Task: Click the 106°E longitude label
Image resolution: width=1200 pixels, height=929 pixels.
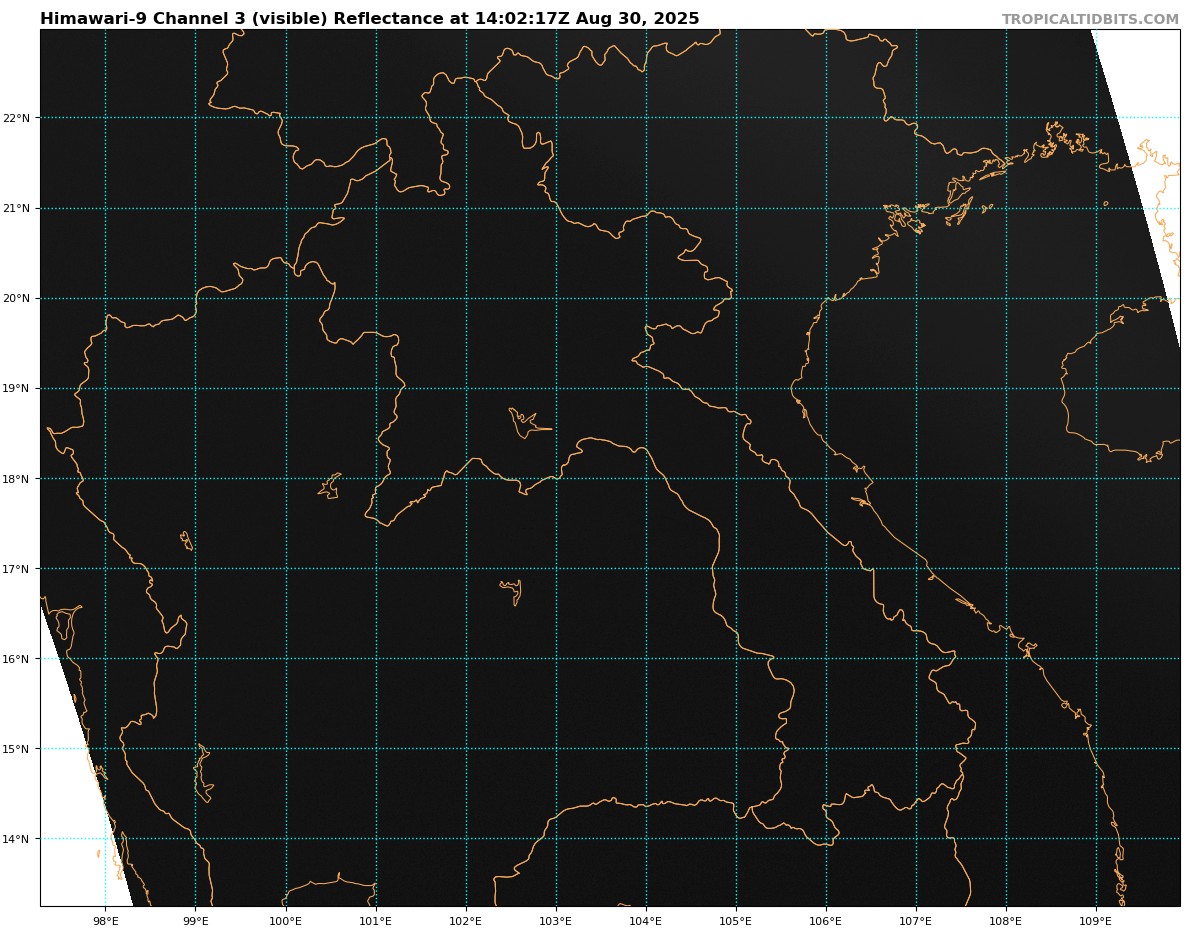Action: [826, 921]
